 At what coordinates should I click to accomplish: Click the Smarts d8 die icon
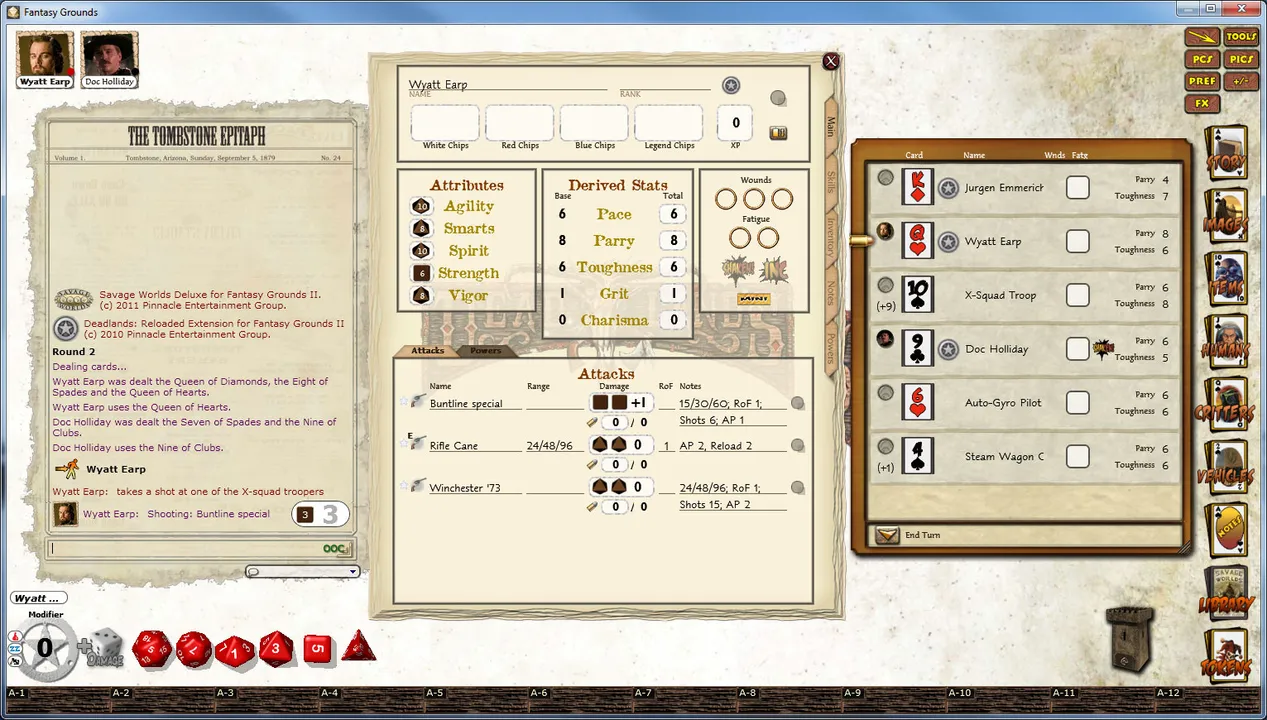point(422,229)
